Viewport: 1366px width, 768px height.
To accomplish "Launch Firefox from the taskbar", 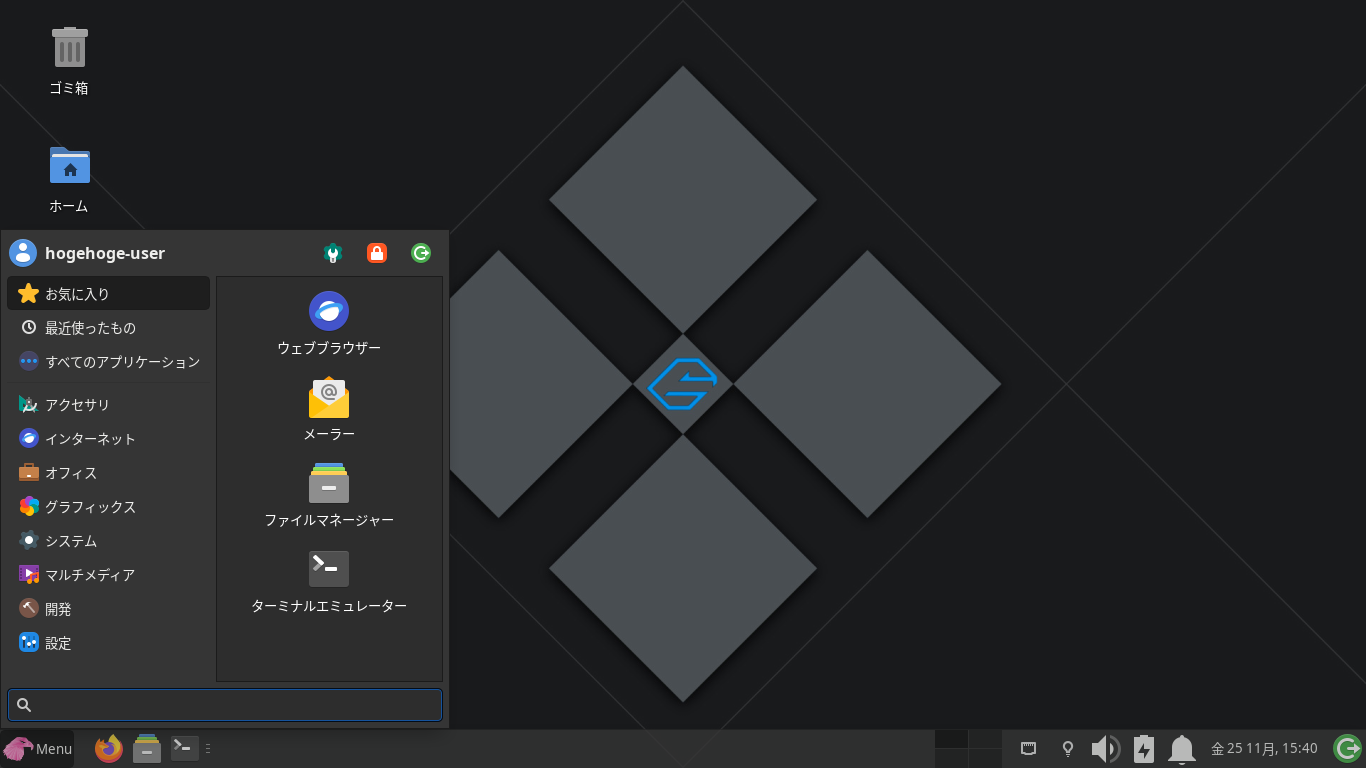I will [x=109, y=748].
